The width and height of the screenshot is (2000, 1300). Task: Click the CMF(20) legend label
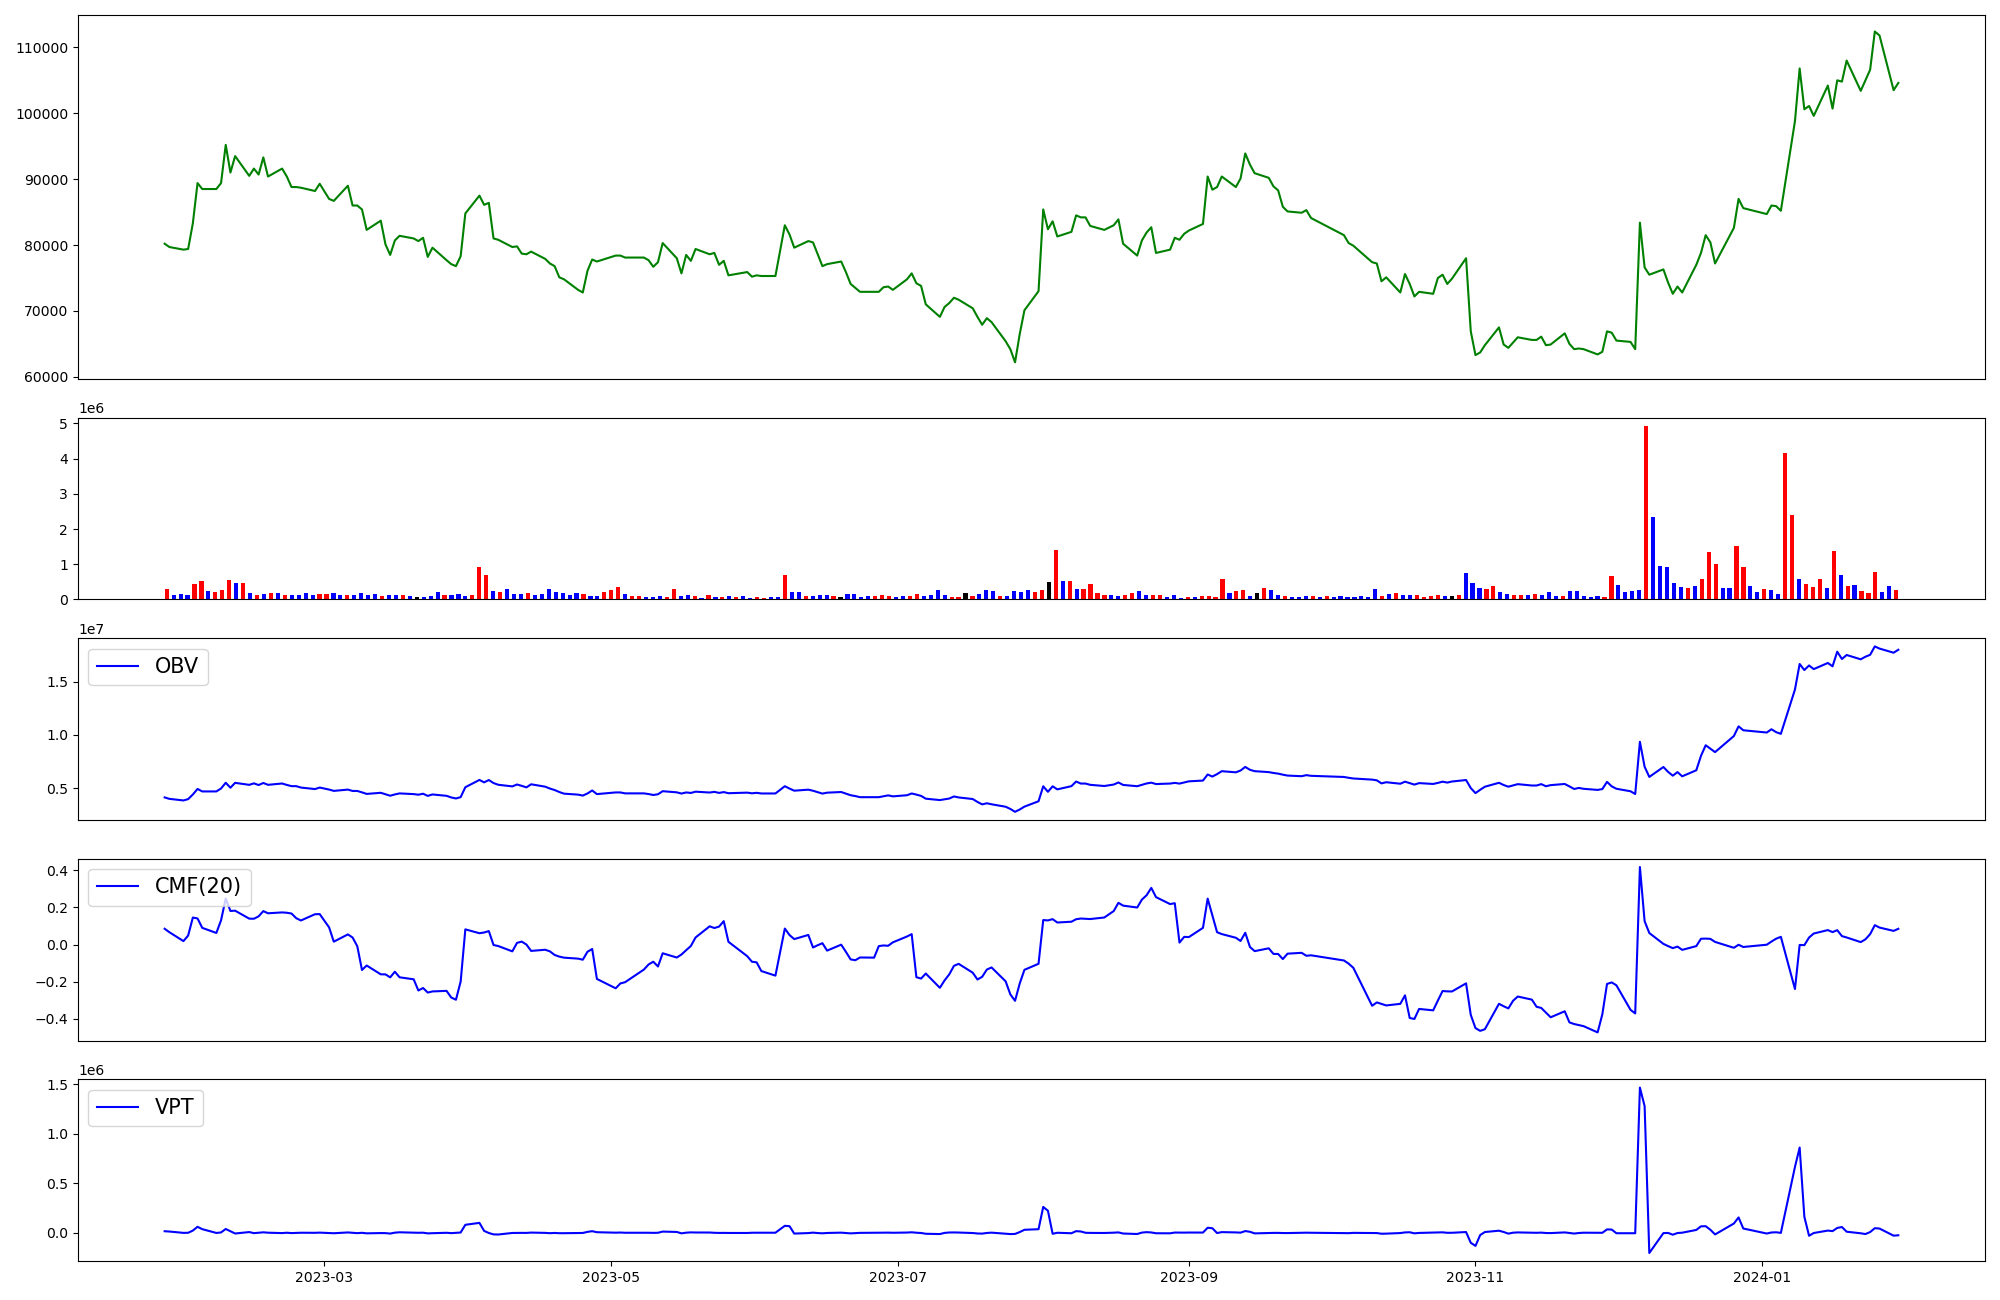[x=197, y=886]
